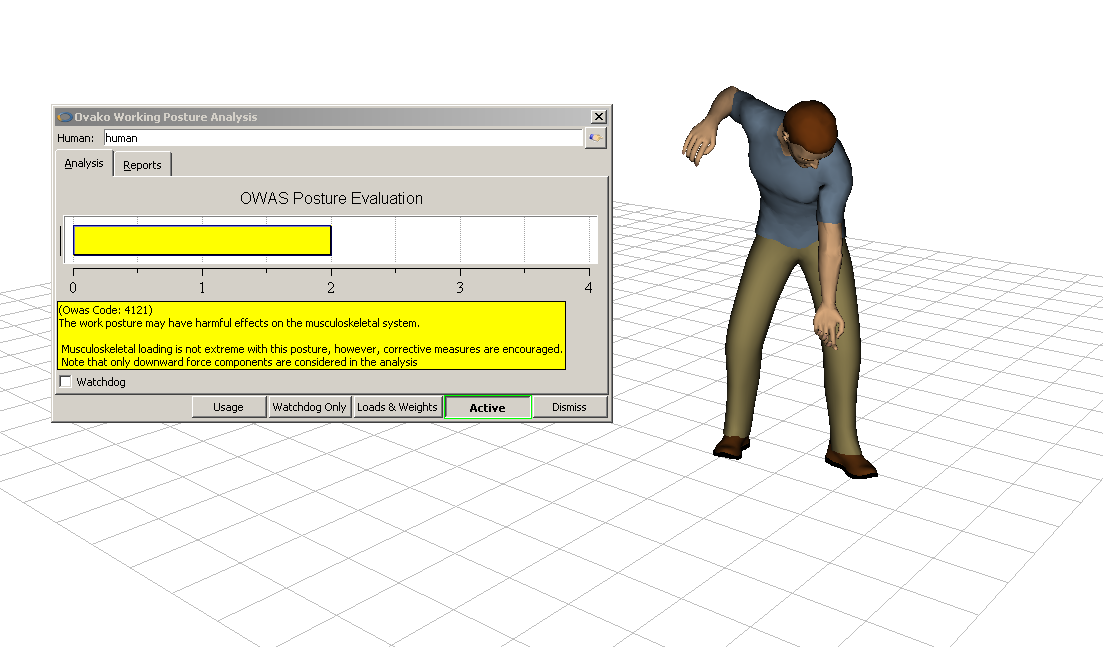
Task: Click the Watchdog Only button
Action: (310, 407)
